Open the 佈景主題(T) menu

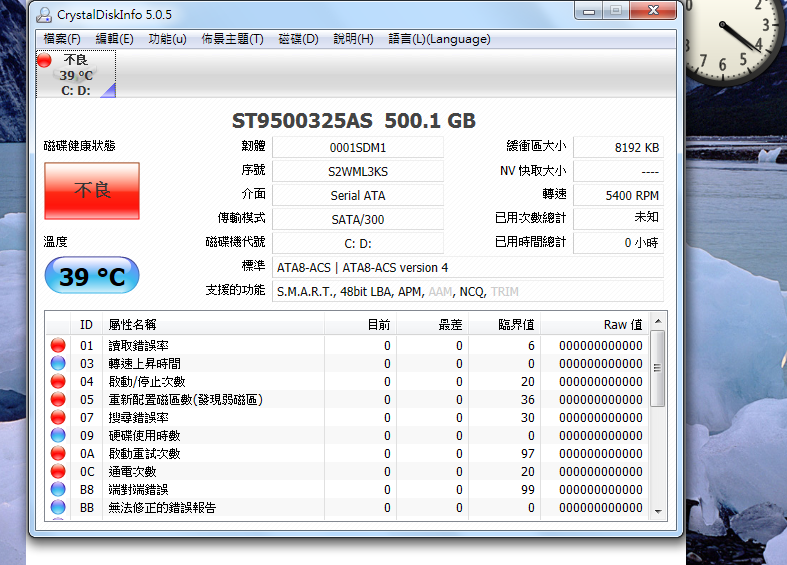tap(232, 39)
